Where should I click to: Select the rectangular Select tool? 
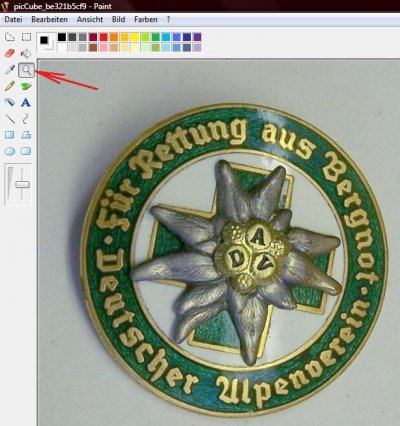pos(26,37)
